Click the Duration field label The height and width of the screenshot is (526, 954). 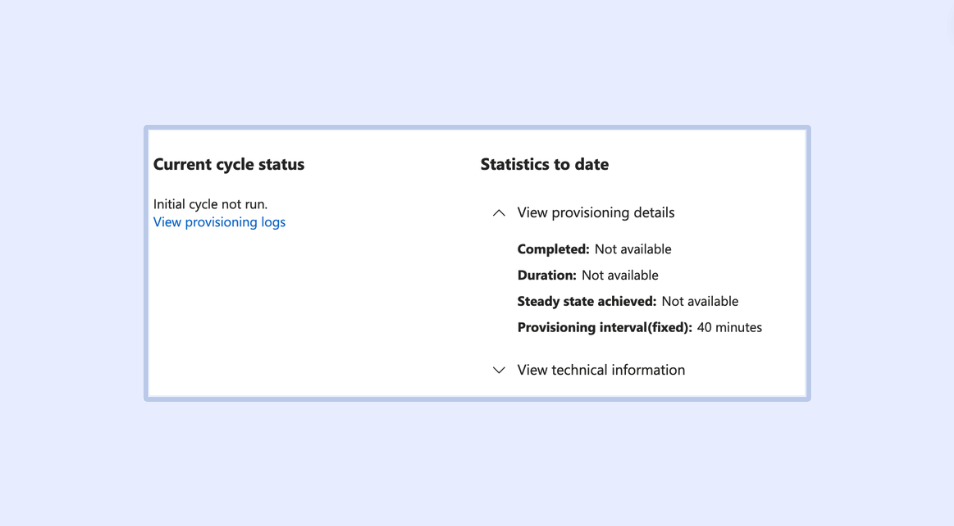pos(546,275)
